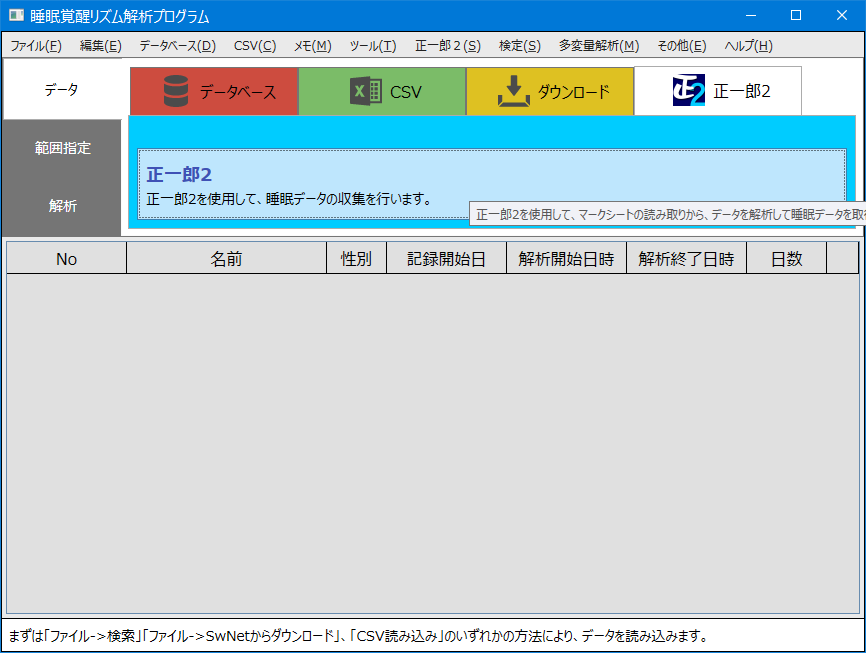This screenshot has height=653, width=866.
Task: Maximize the application window
Action: click(796, 15)
